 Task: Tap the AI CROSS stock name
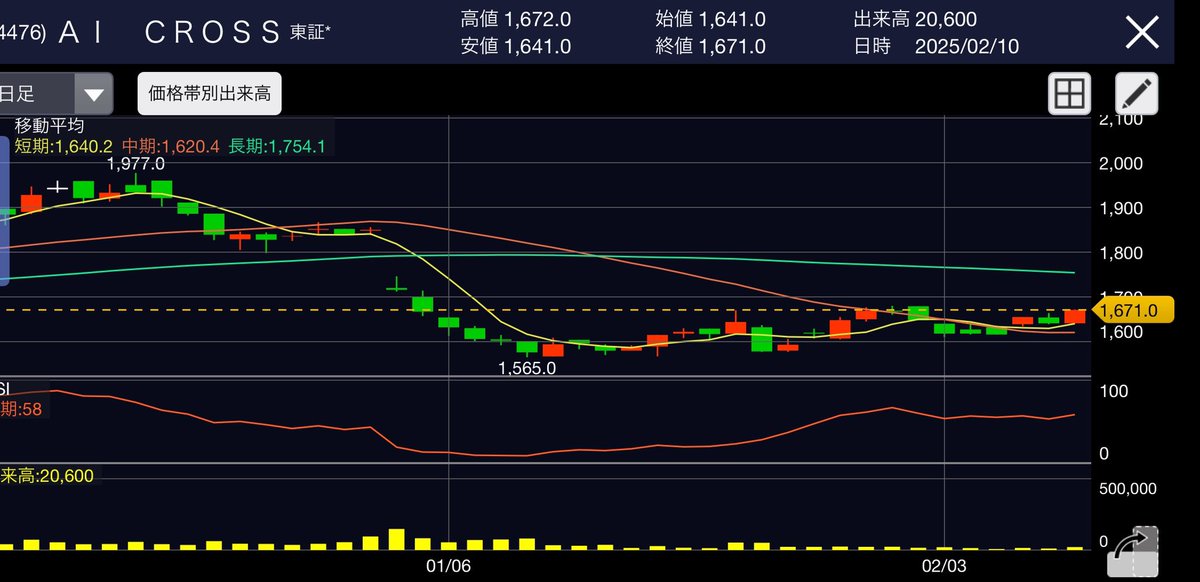pos(169,32)
